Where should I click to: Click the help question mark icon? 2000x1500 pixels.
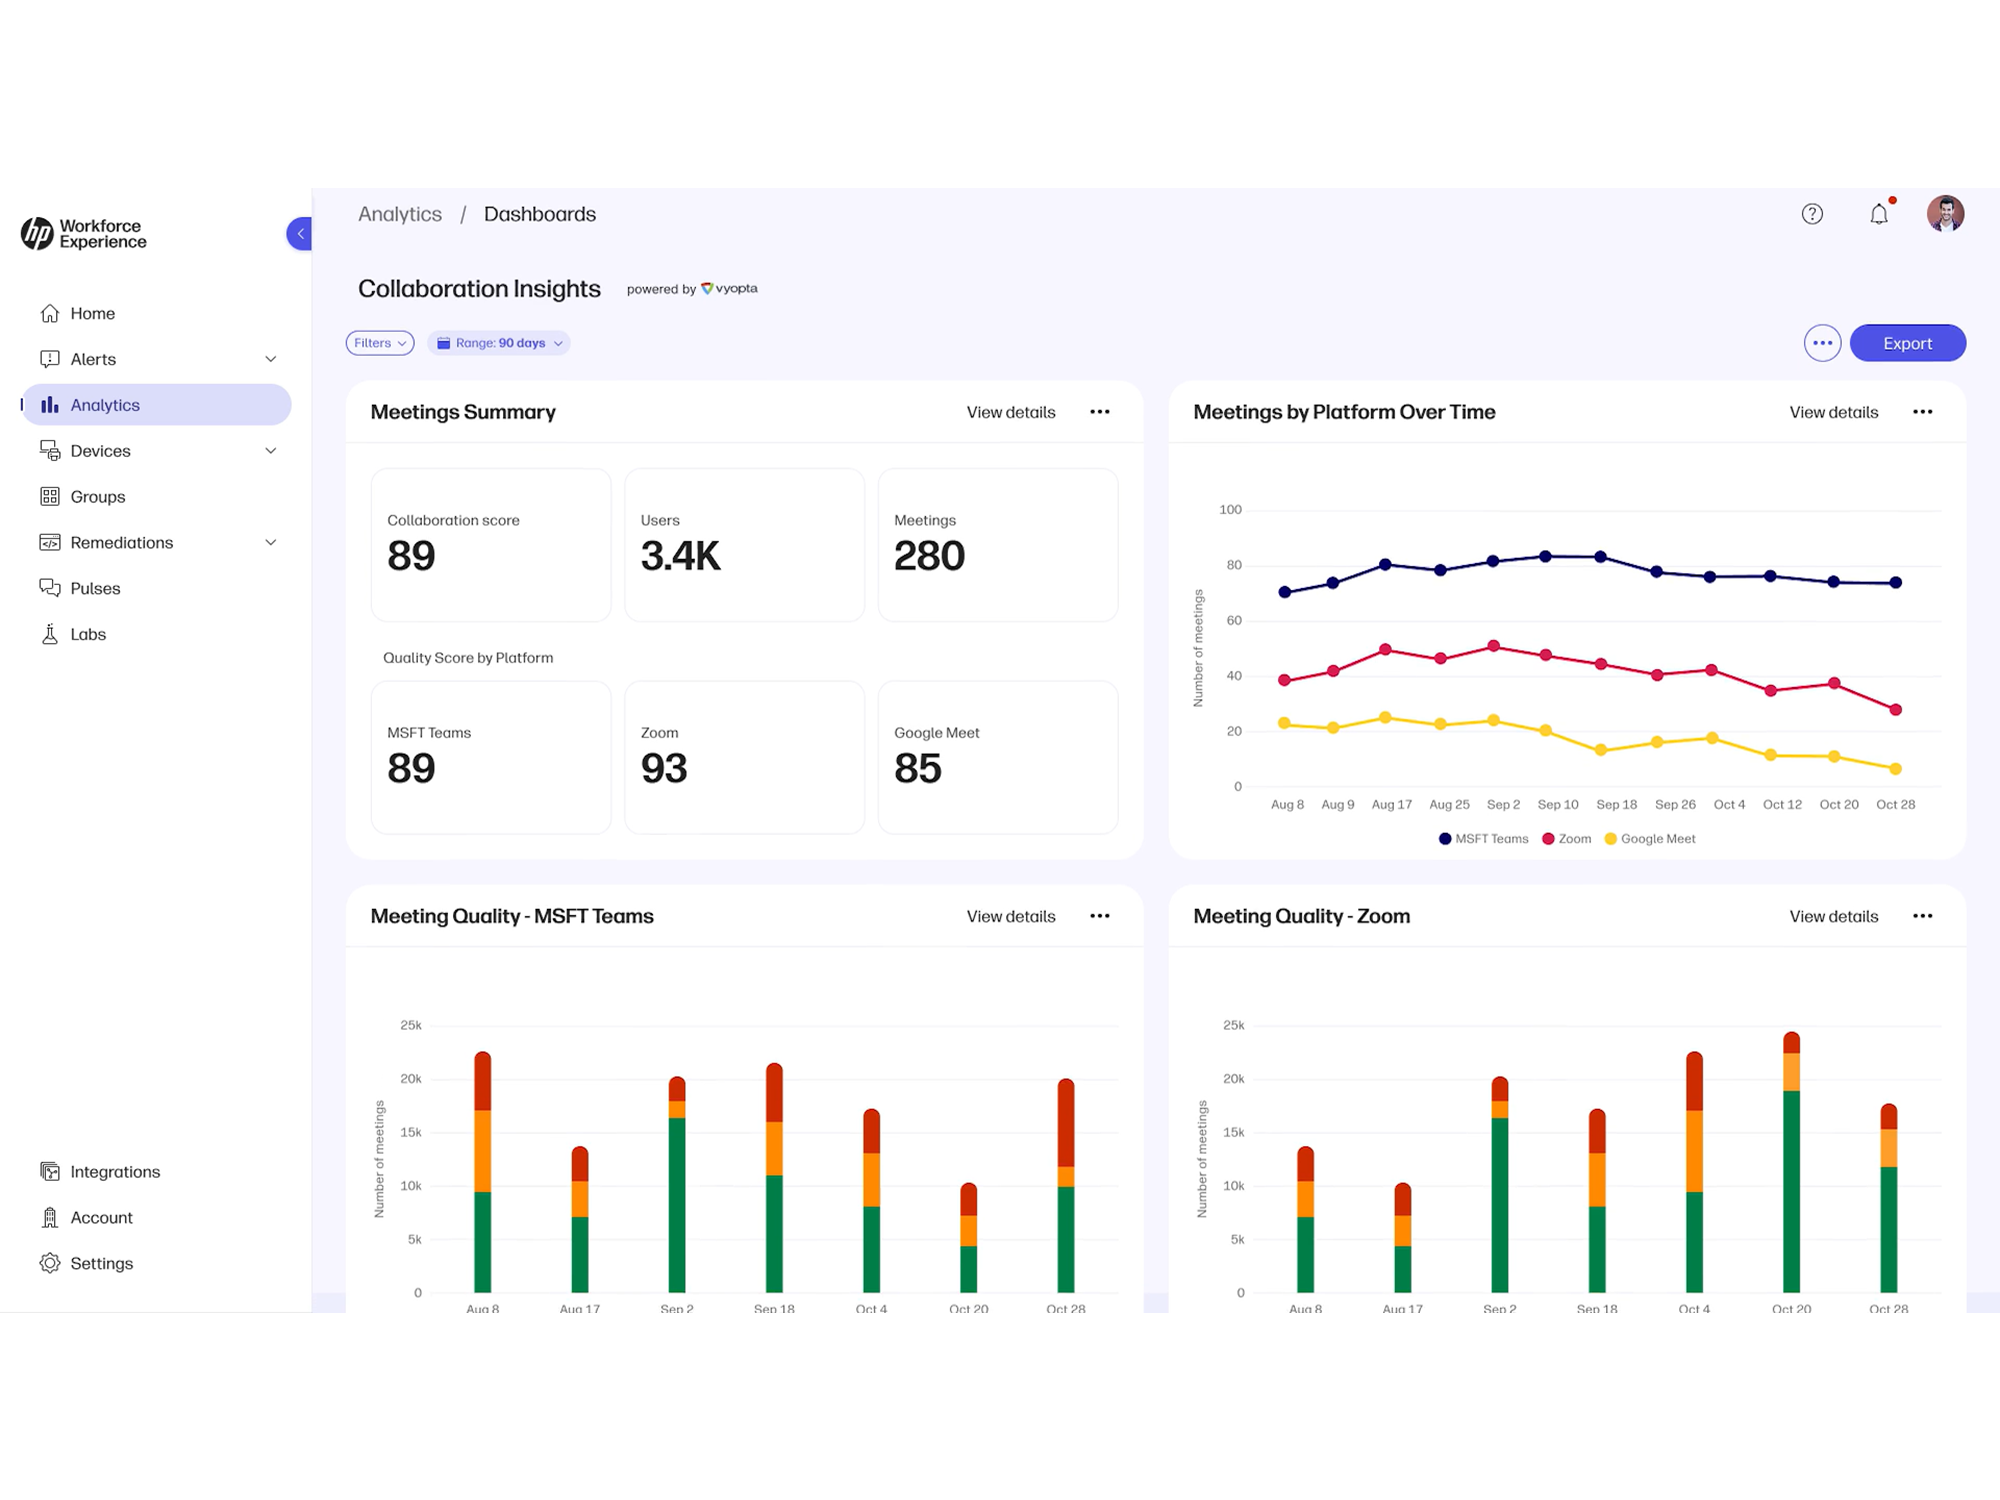[x=1812, y=214]
